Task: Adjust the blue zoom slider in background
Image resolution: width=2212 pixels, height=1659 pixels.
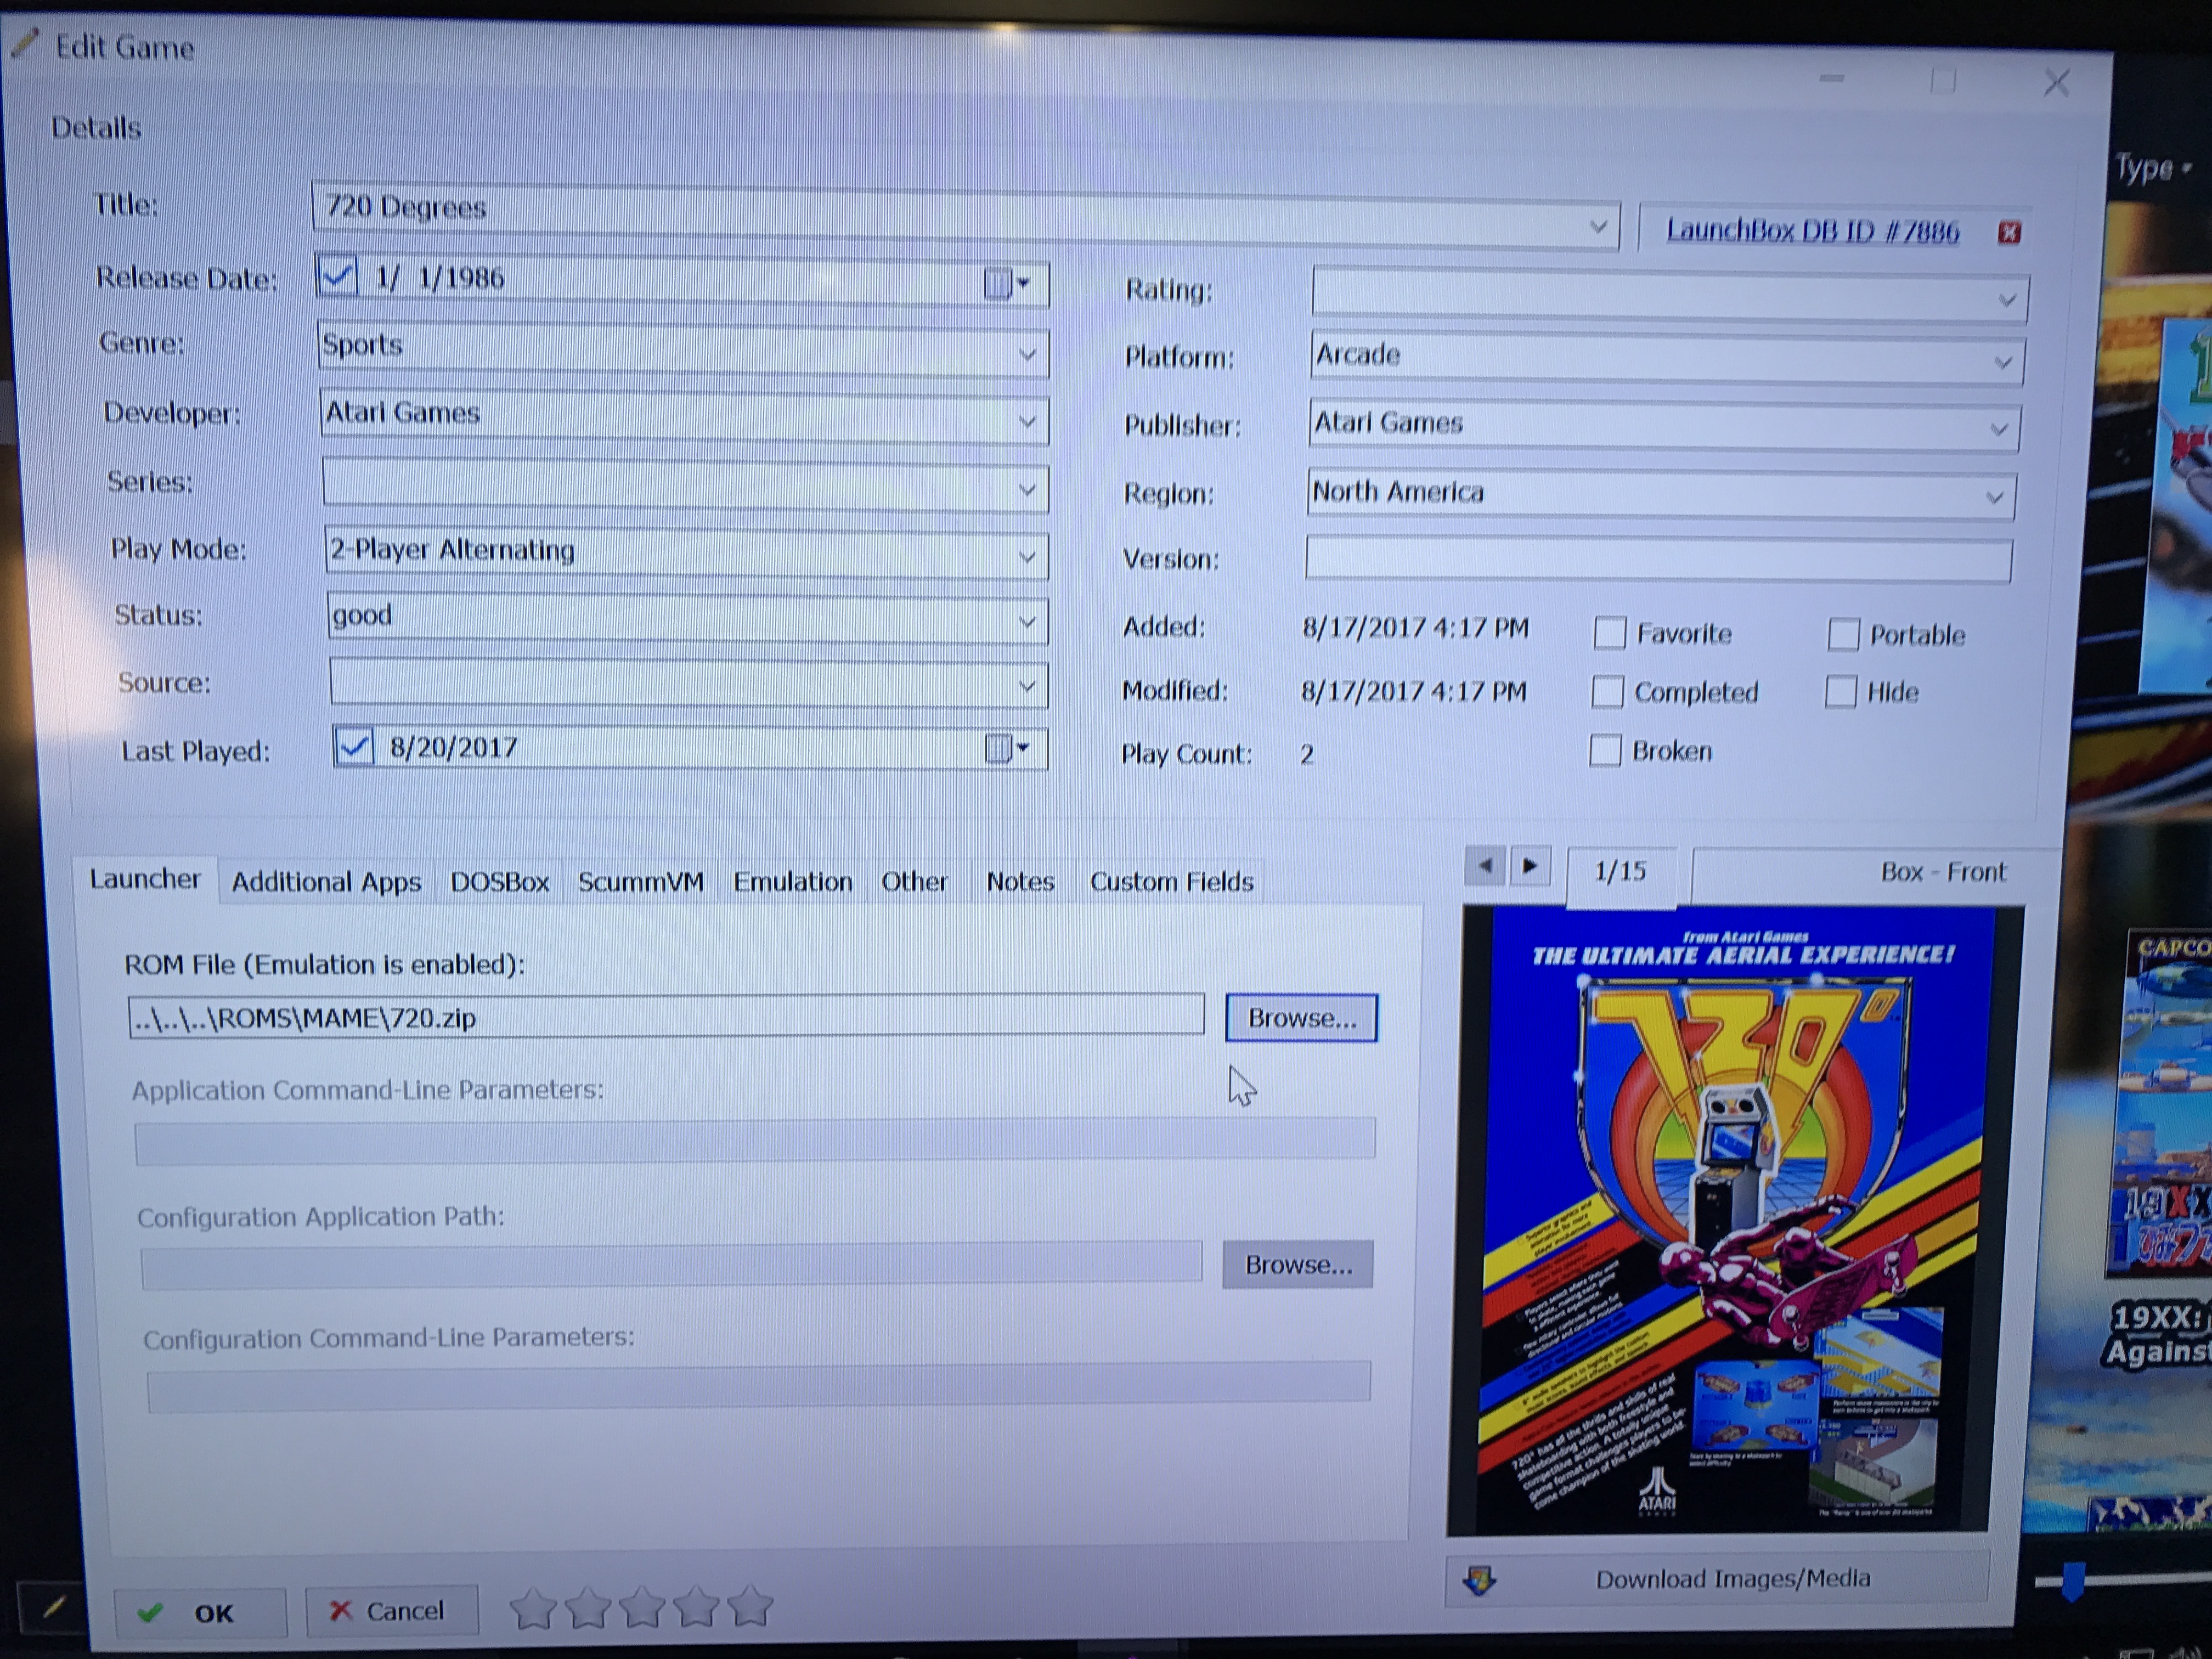Action: [2075, 1582]
